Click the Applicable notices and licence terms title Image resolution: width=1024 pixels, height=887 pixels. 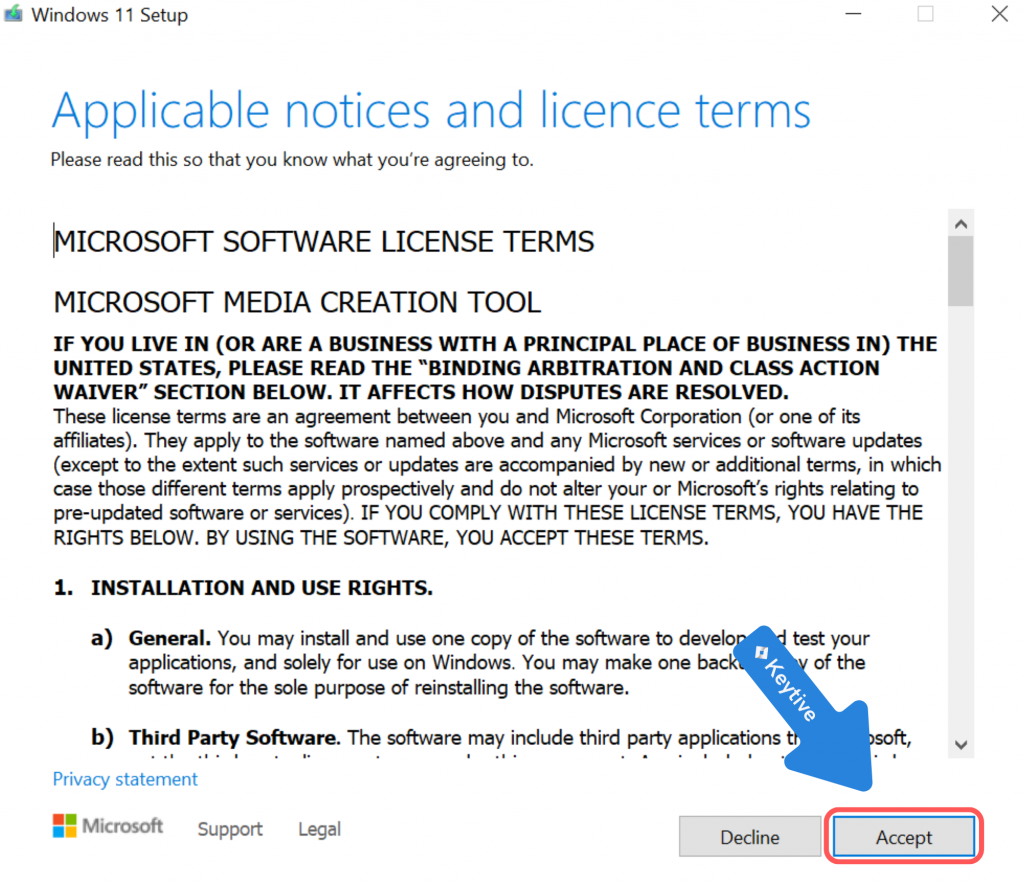click(x=431, y=111)
